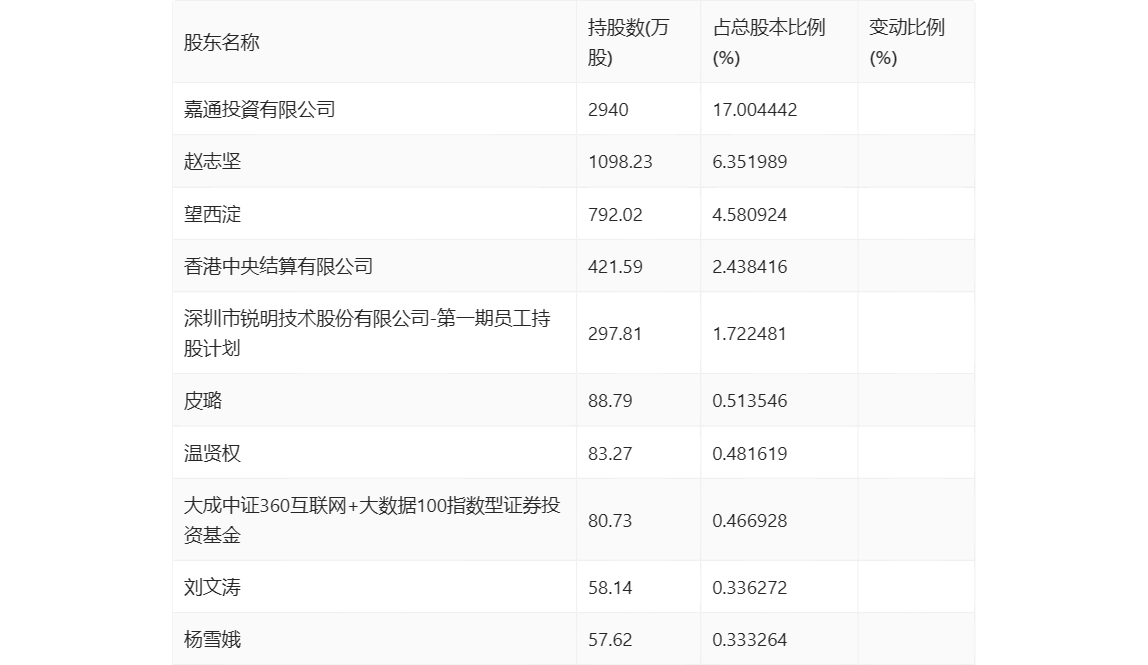Select the percentage 6.351989
The image size is (1148, 665).
point(750,162)
